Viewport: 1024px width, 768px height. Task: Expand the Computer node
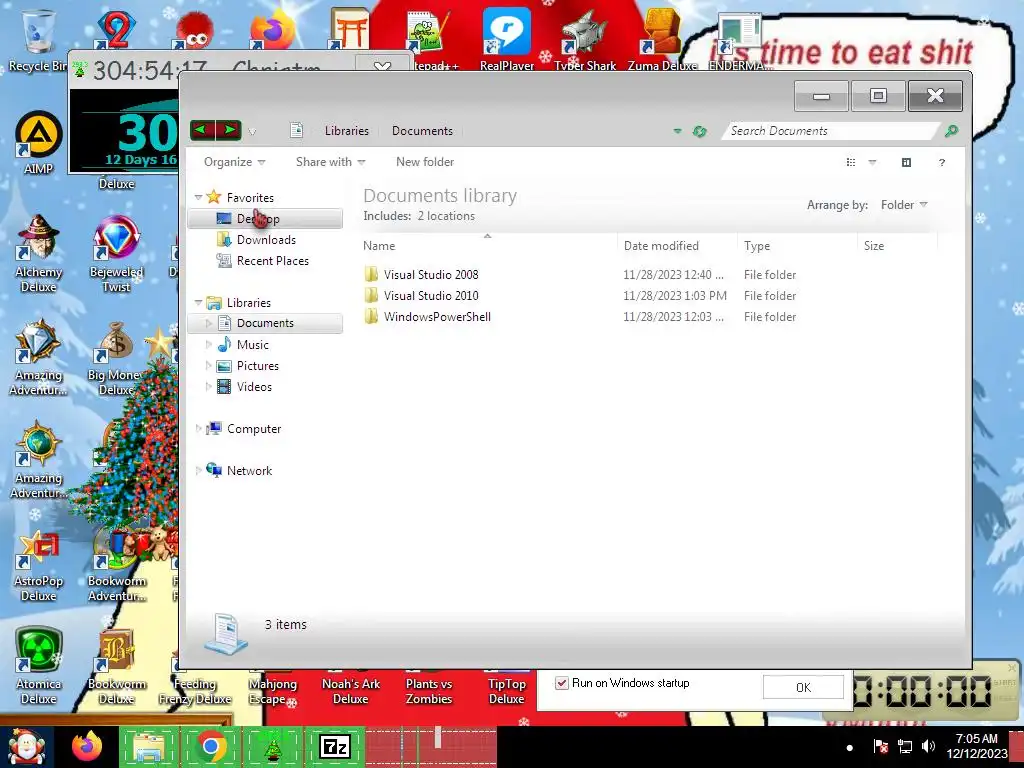[199, 429]
